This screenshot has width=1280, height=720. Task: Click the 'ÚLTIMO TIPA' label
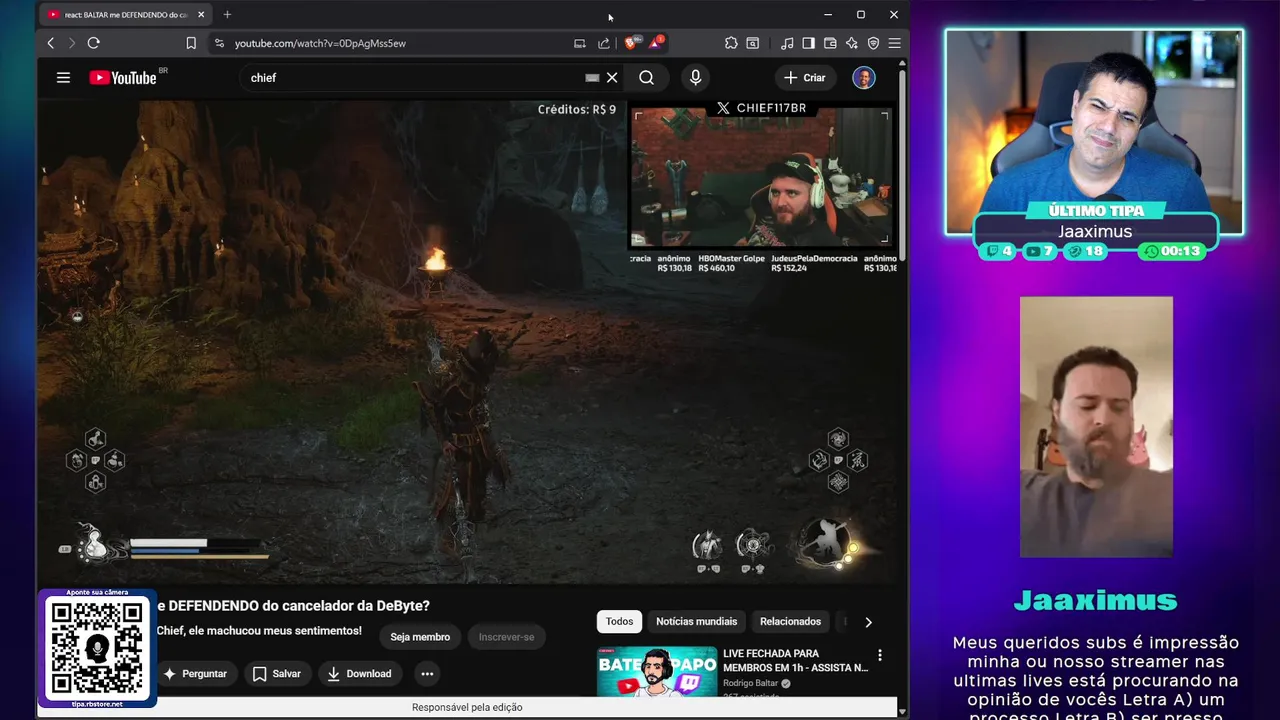[x=1096, y=211]
